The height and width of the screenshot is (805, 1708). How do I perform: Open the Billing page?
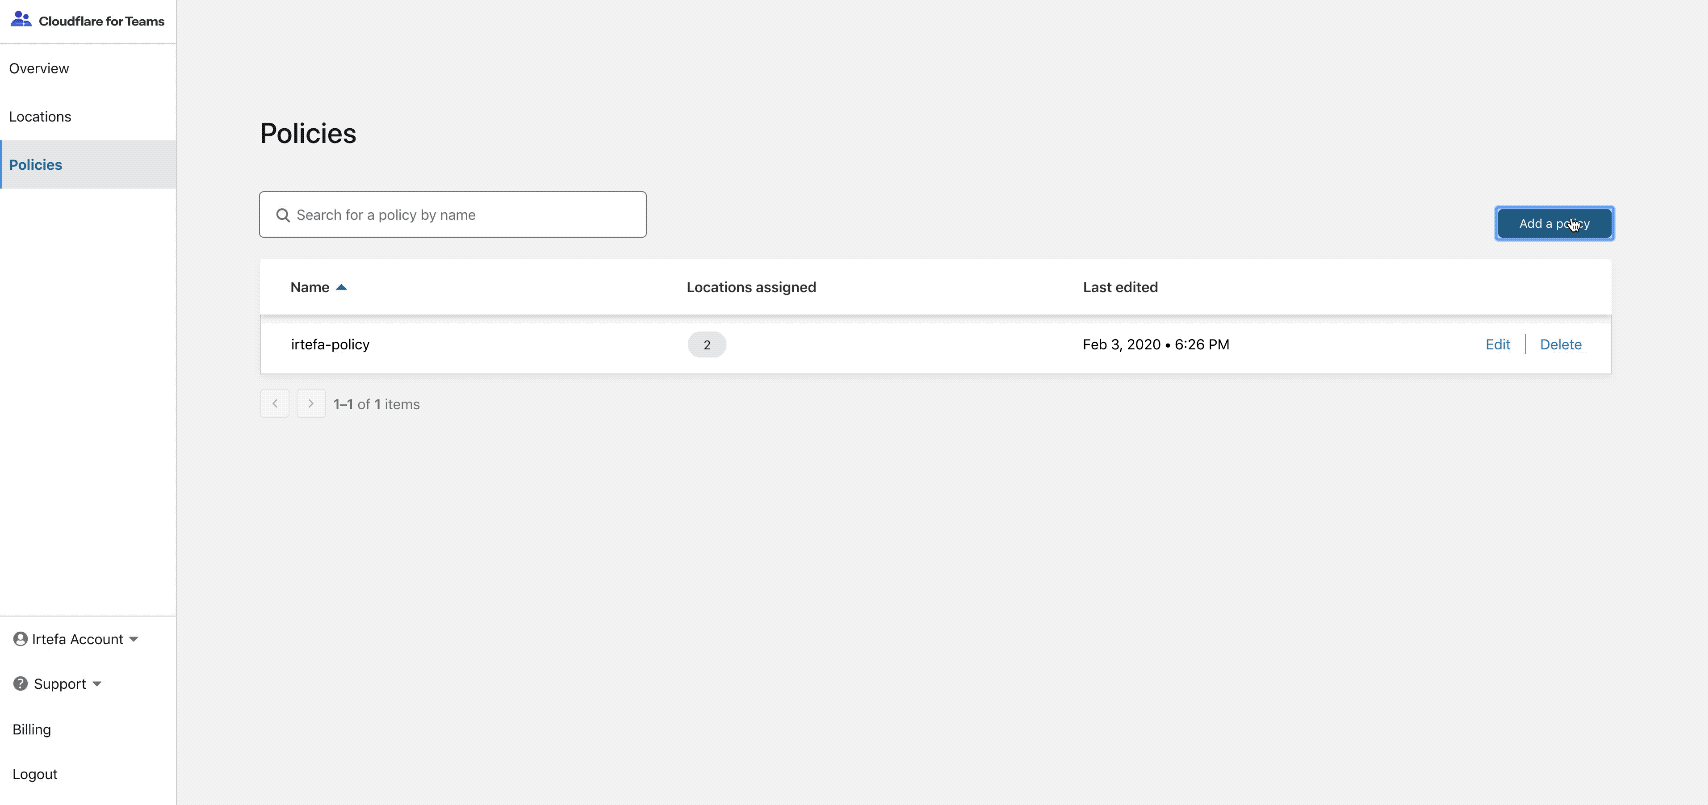32,729
